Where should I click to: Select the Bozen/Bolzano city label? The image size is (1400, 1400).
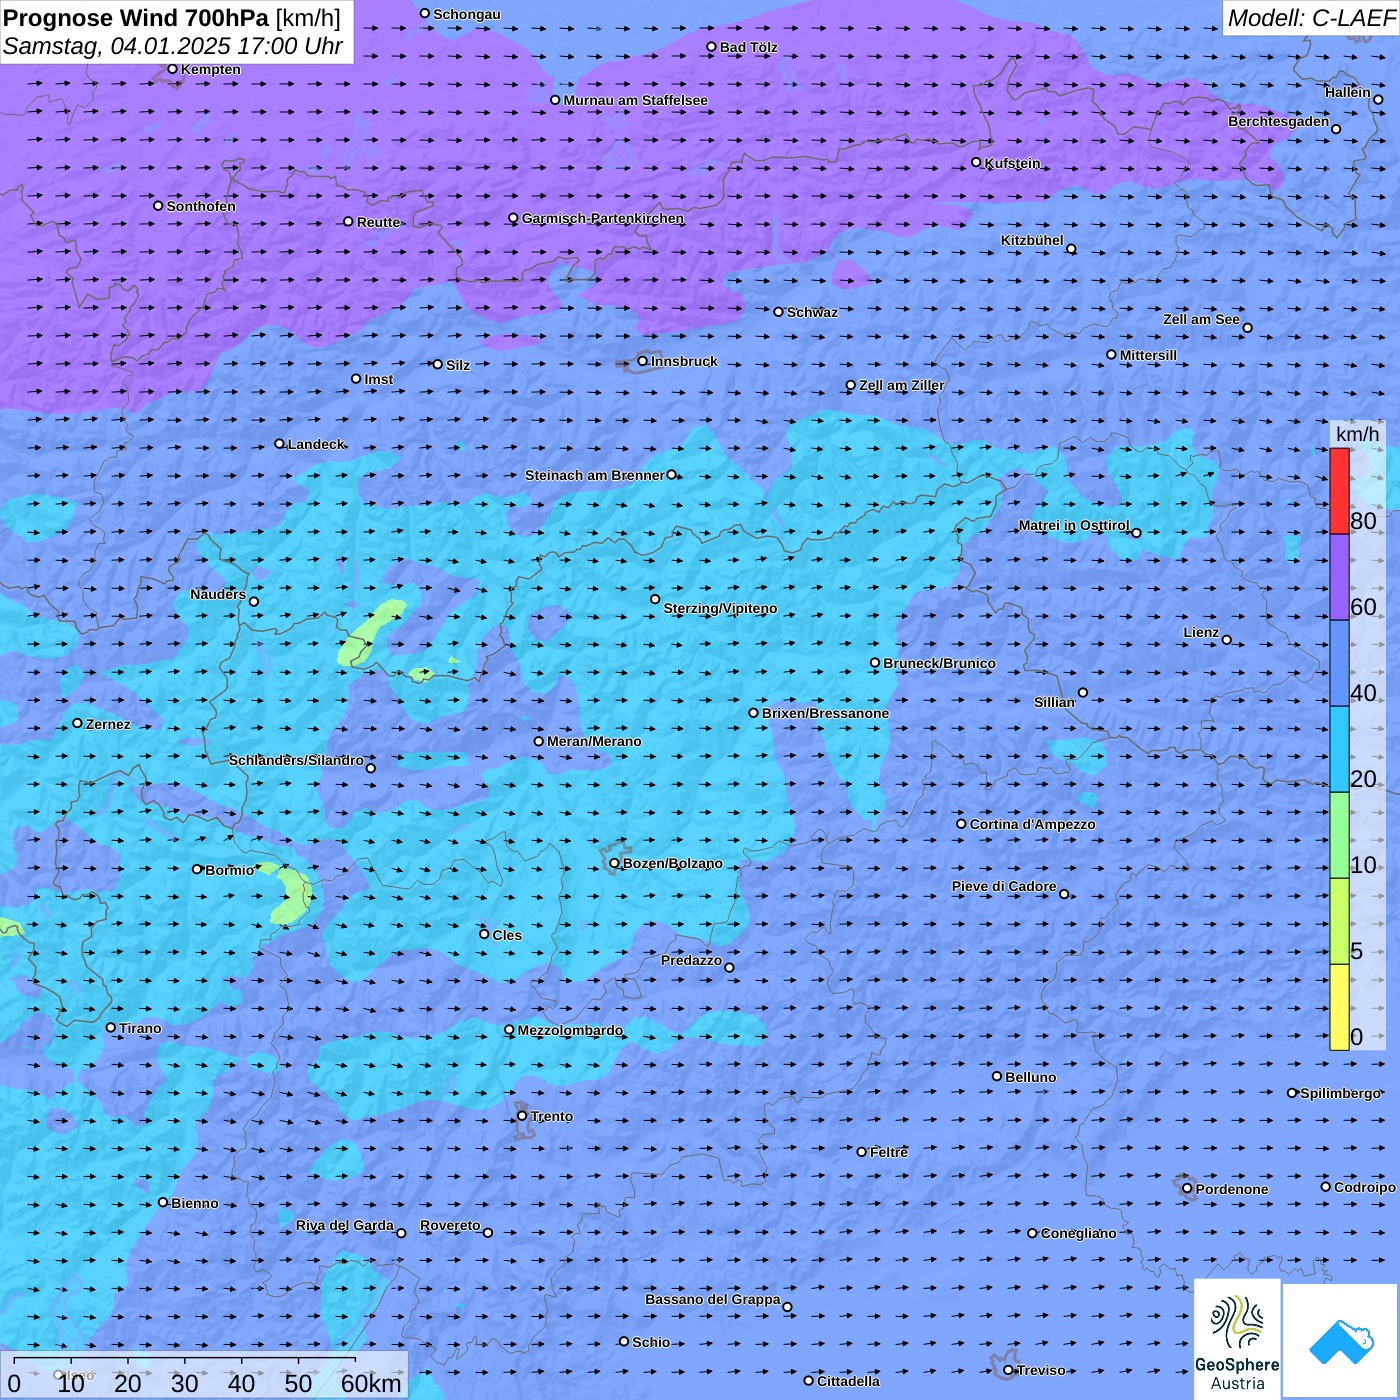672,863
